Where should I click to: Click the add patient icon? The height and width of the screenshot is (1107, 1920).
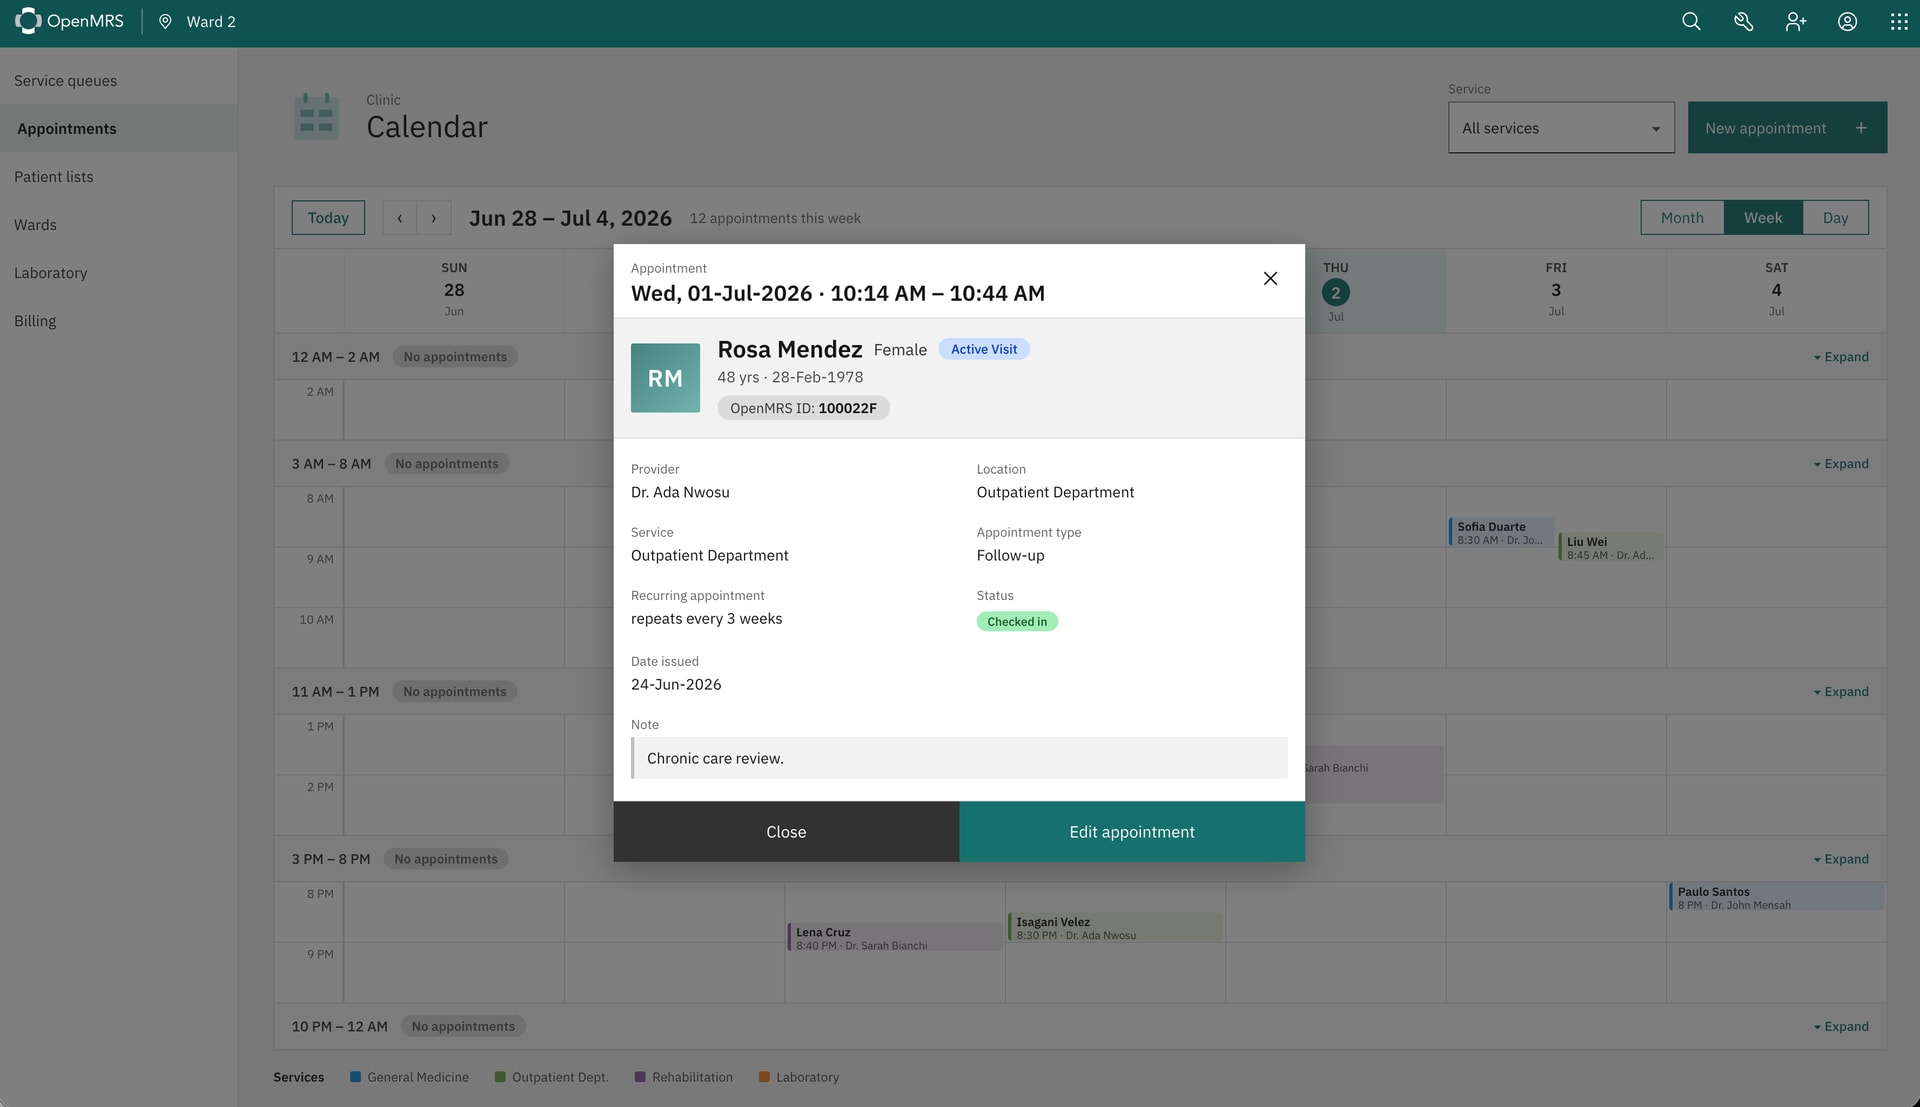(1796, 21)
